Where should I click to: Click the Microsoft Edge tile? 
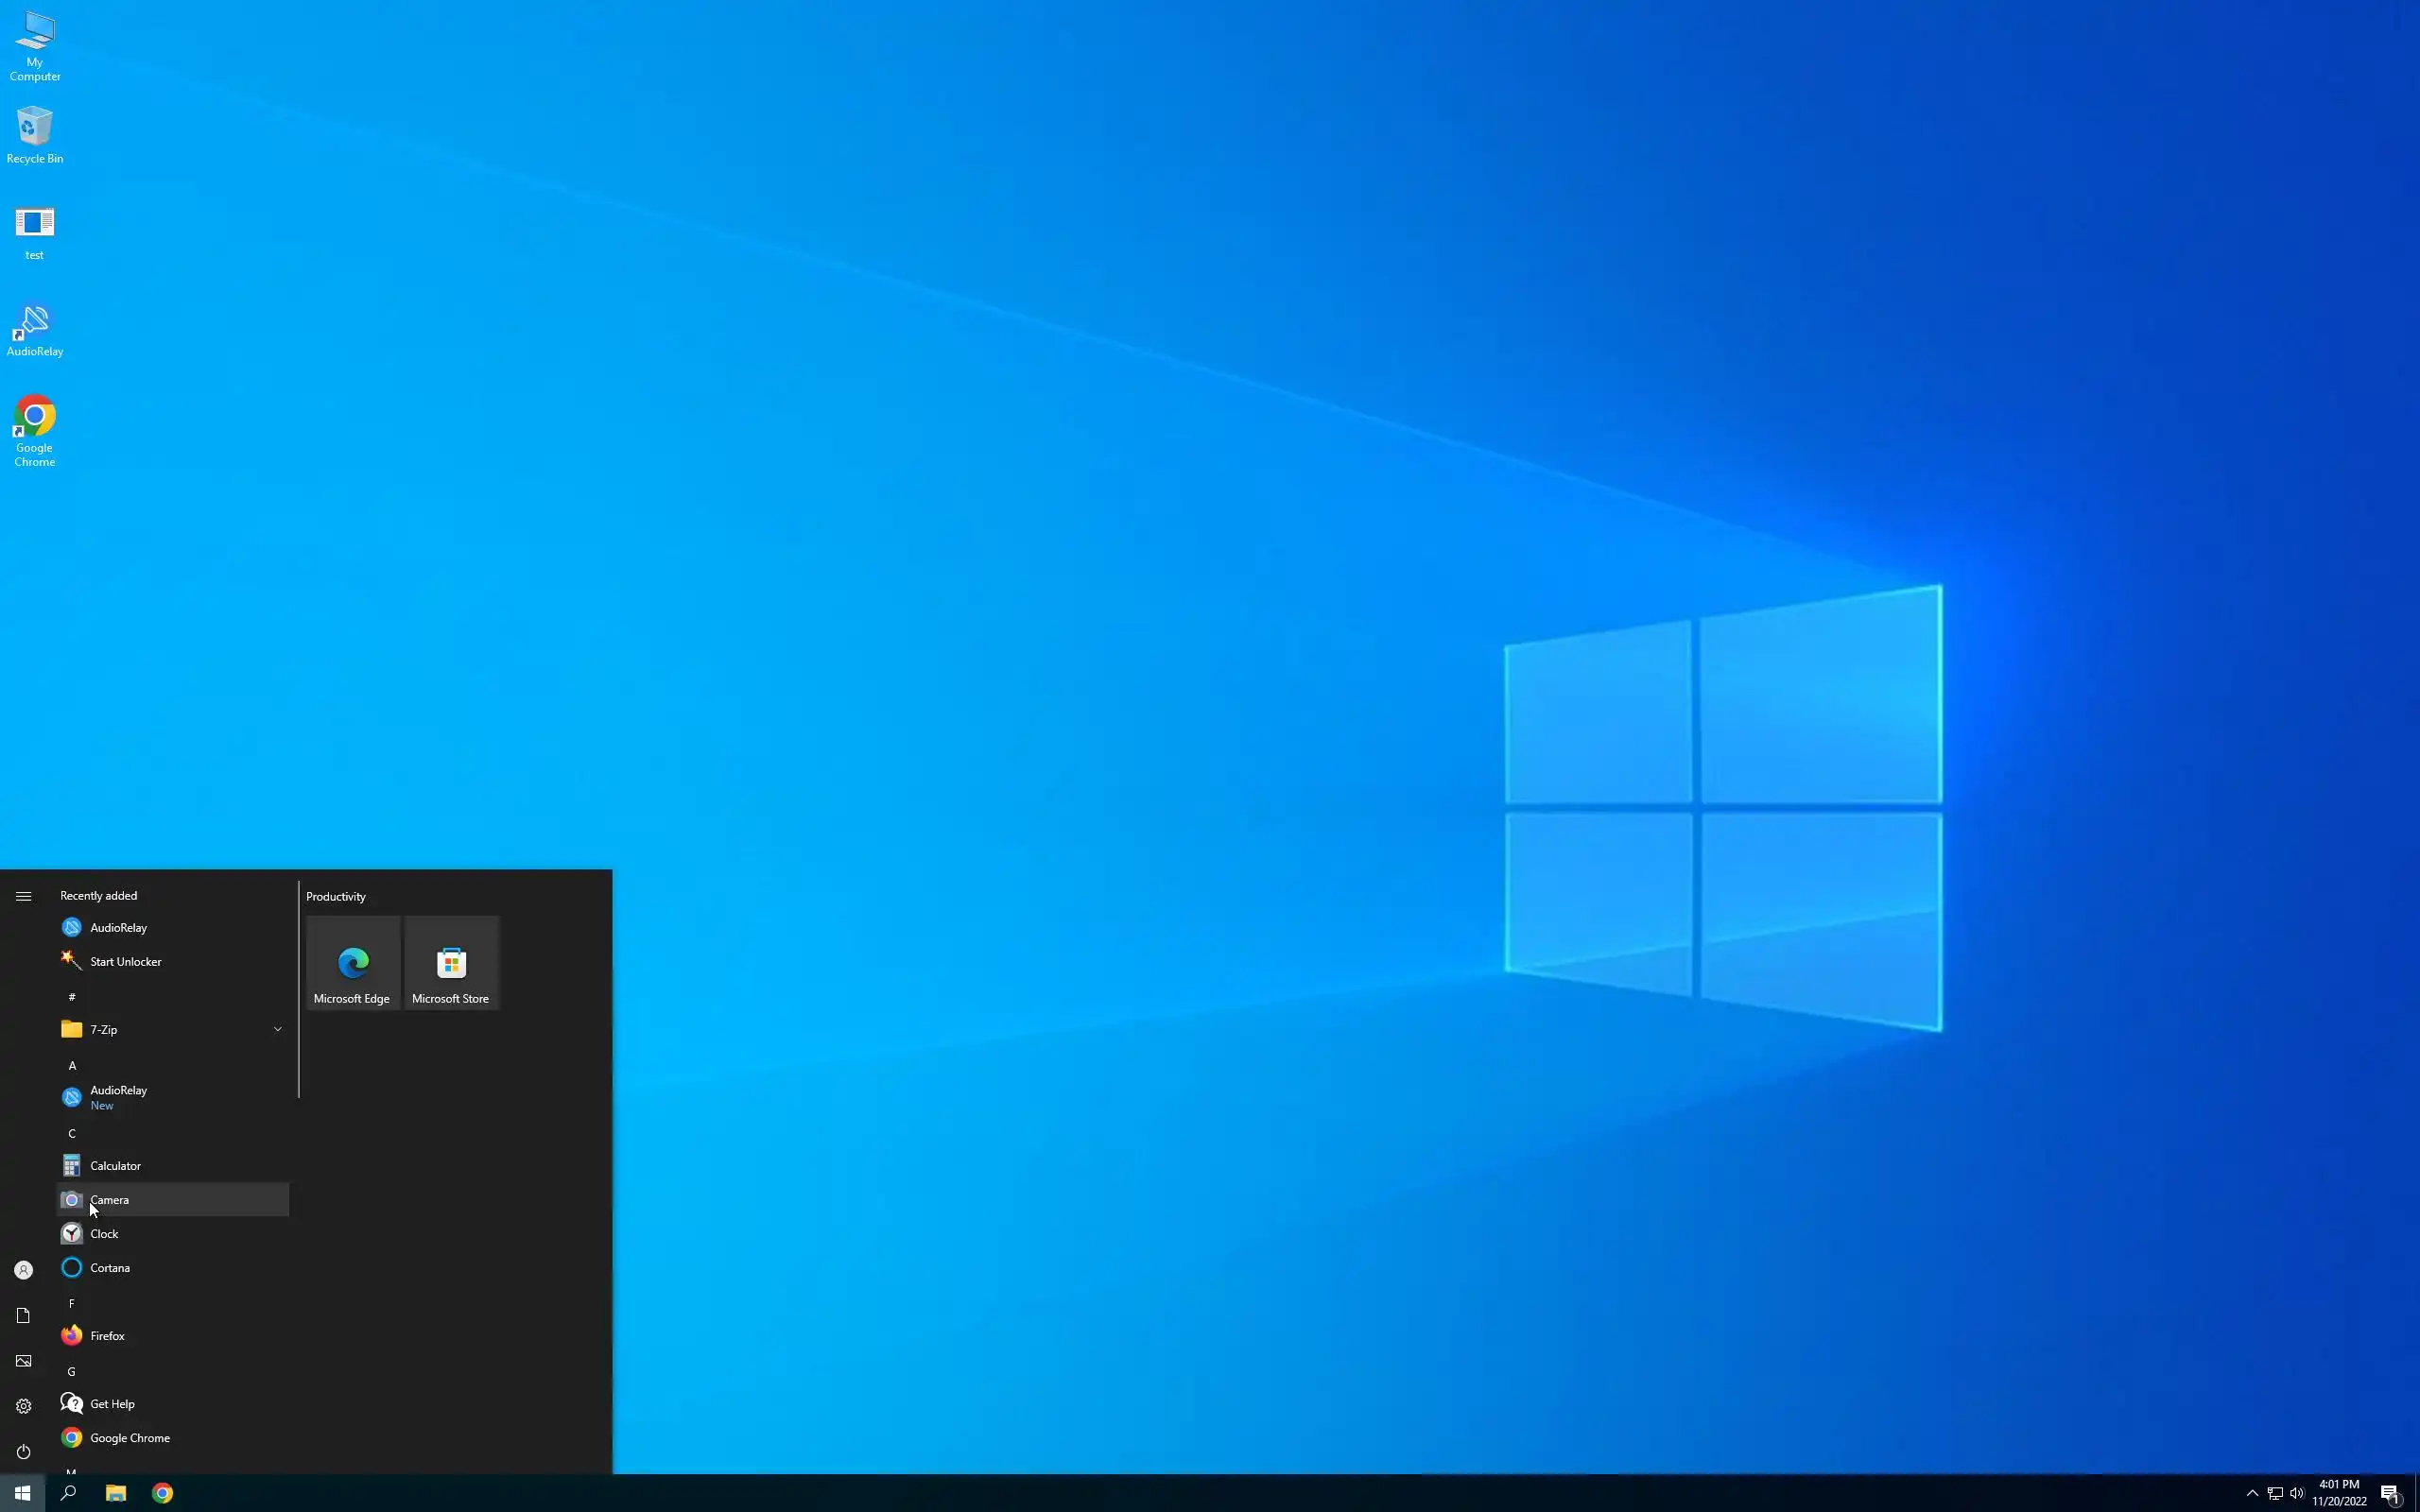click(352, 964)
